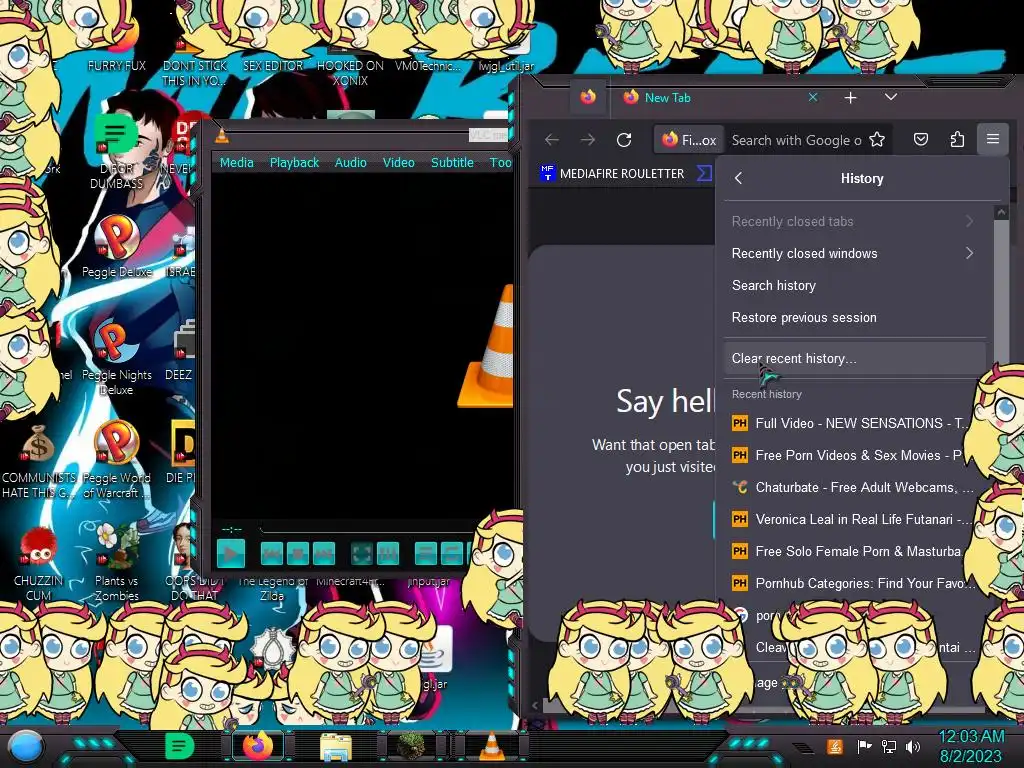Open Plants vs Zombies desktop shortcut

pyautogui.click(x=117, y=562)
